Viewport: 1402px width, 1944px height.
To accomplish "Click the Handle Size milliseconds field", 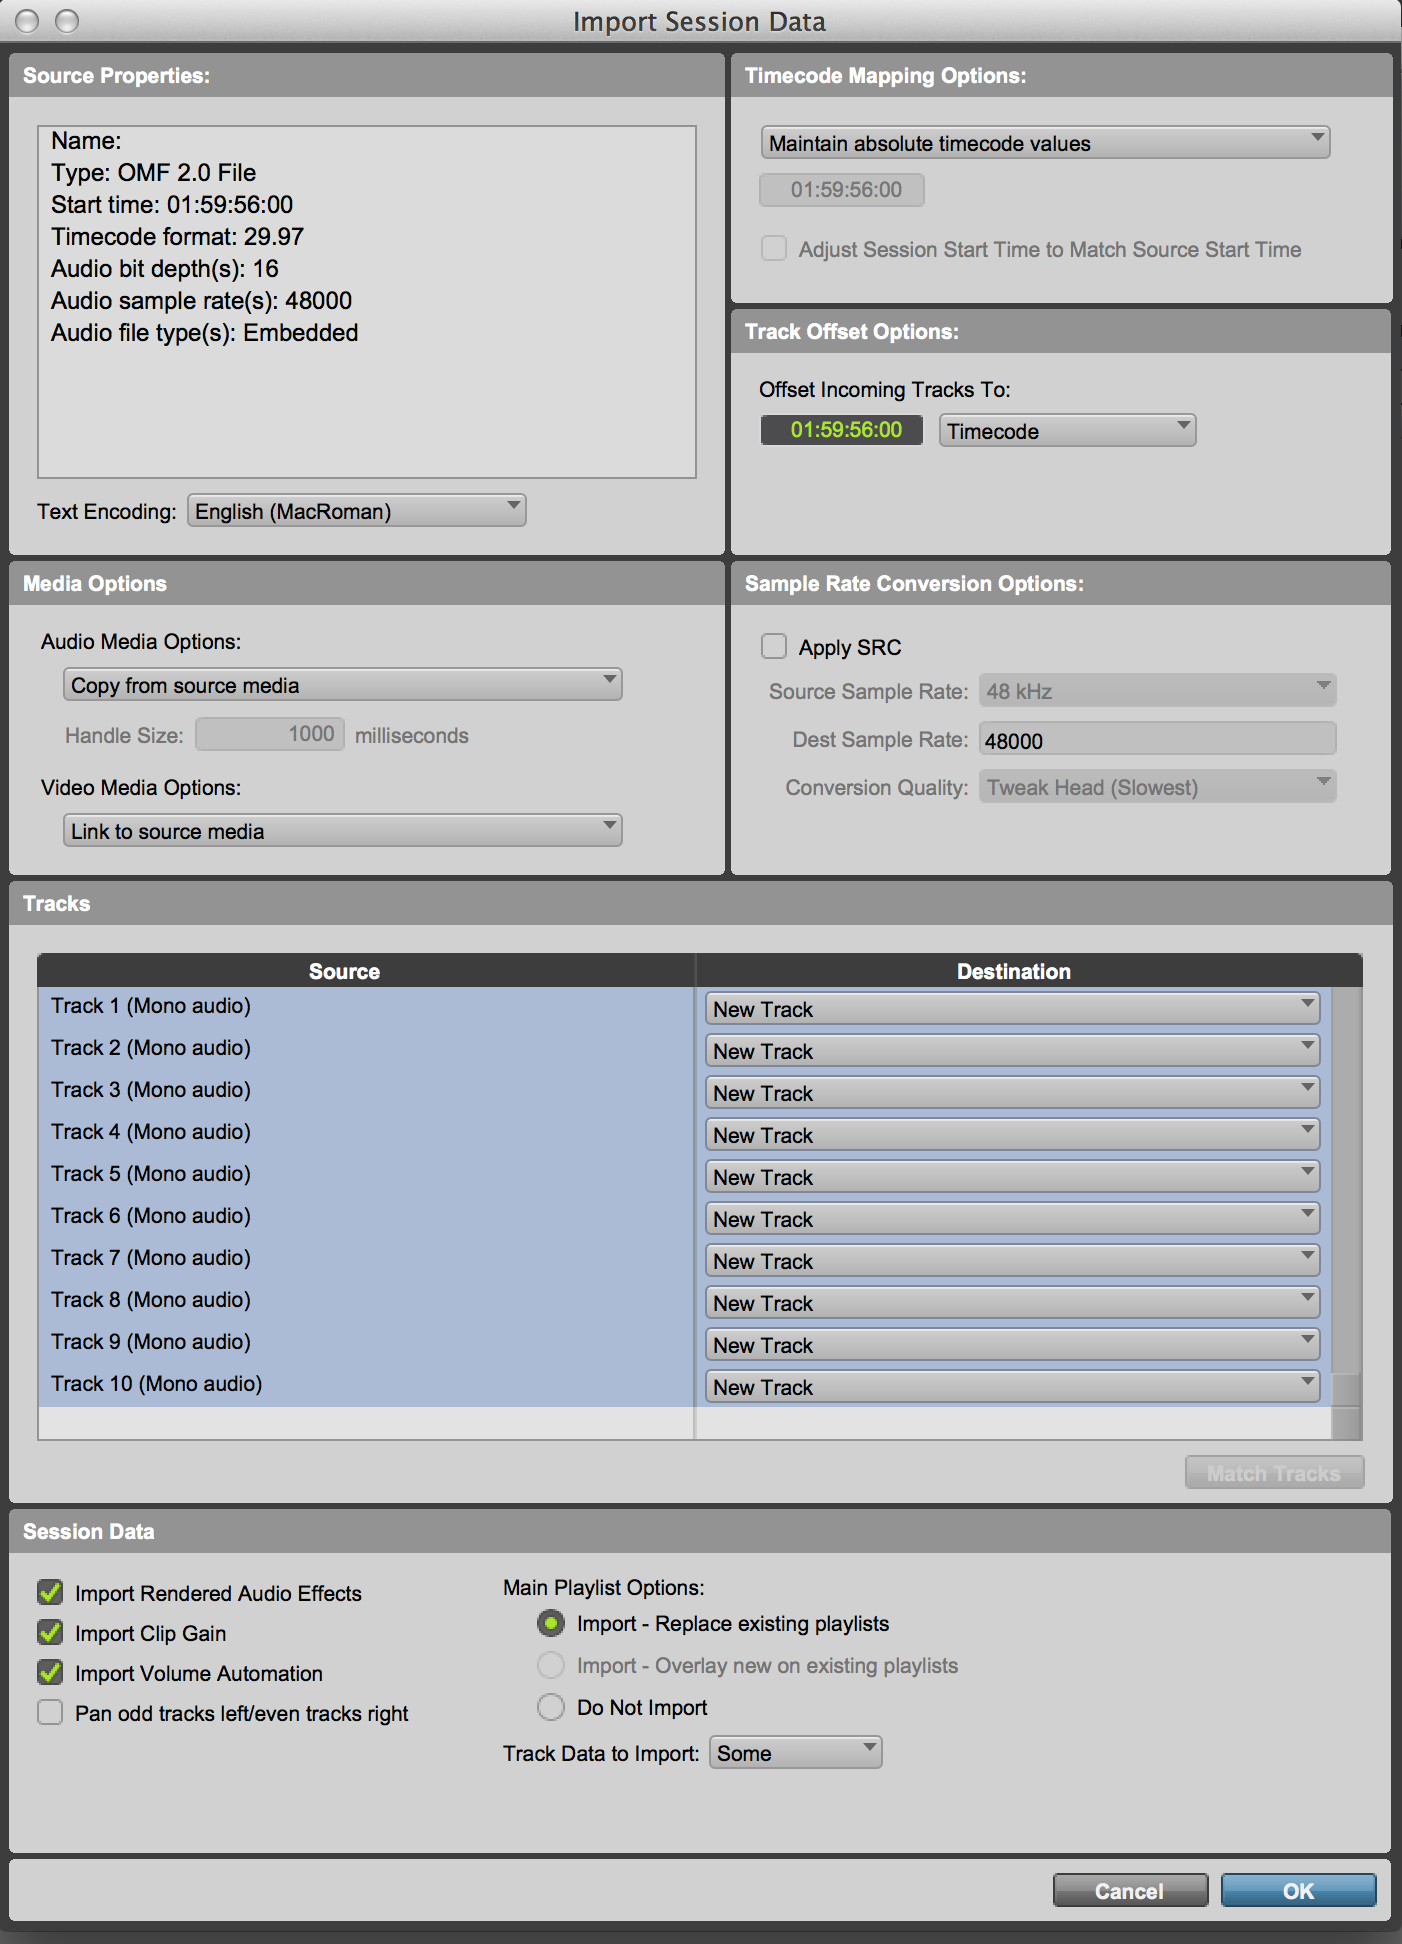I will click(270, 734).
